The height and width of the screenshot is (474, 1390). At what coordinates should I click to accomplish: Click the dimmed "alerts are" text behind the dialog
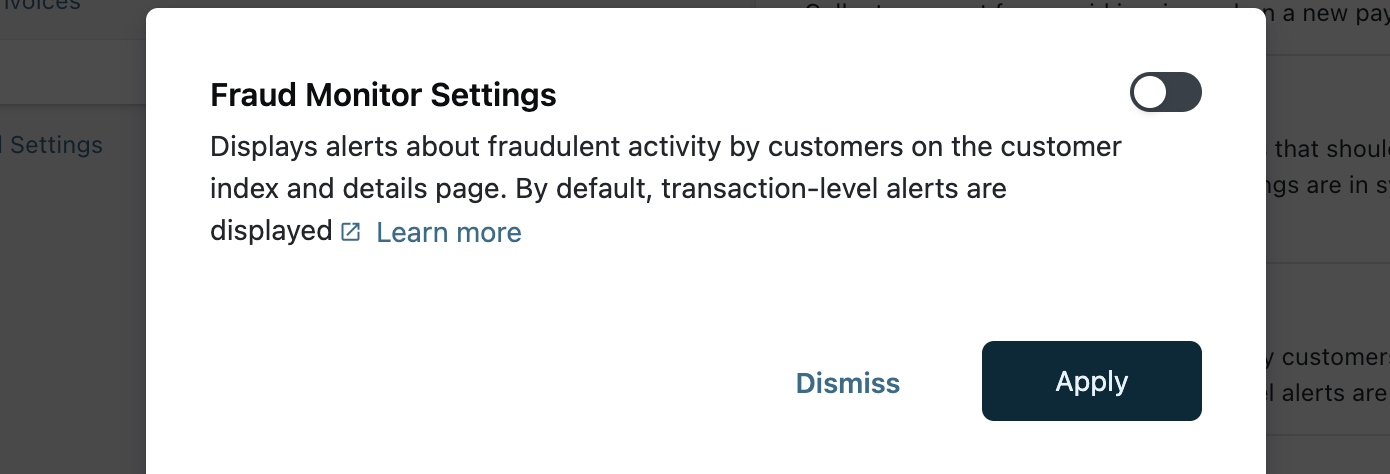pos(1332,392)
